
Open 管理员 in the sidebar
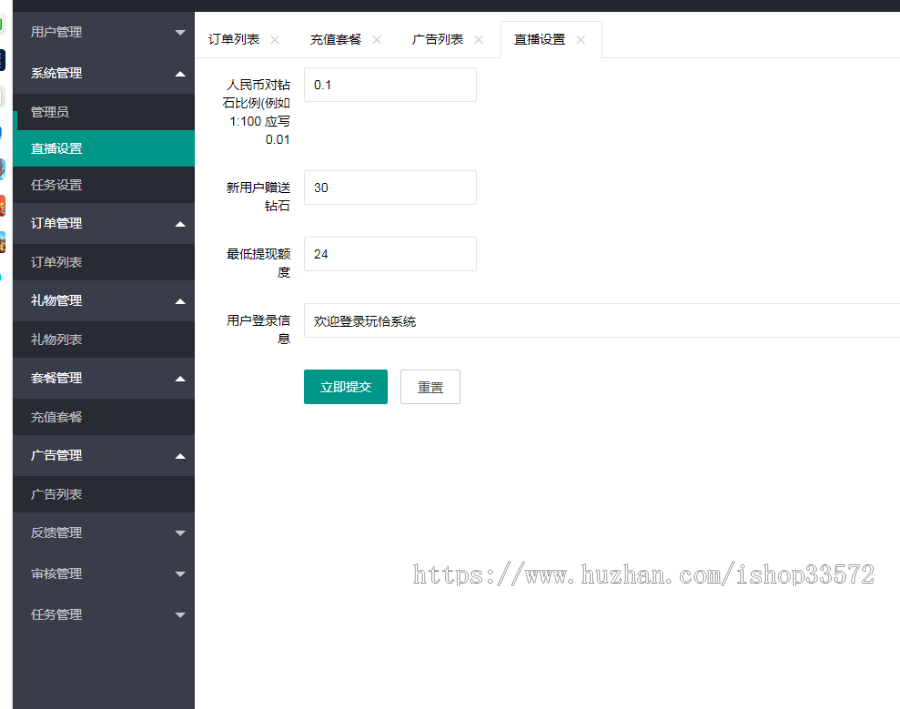pos(104,112)
